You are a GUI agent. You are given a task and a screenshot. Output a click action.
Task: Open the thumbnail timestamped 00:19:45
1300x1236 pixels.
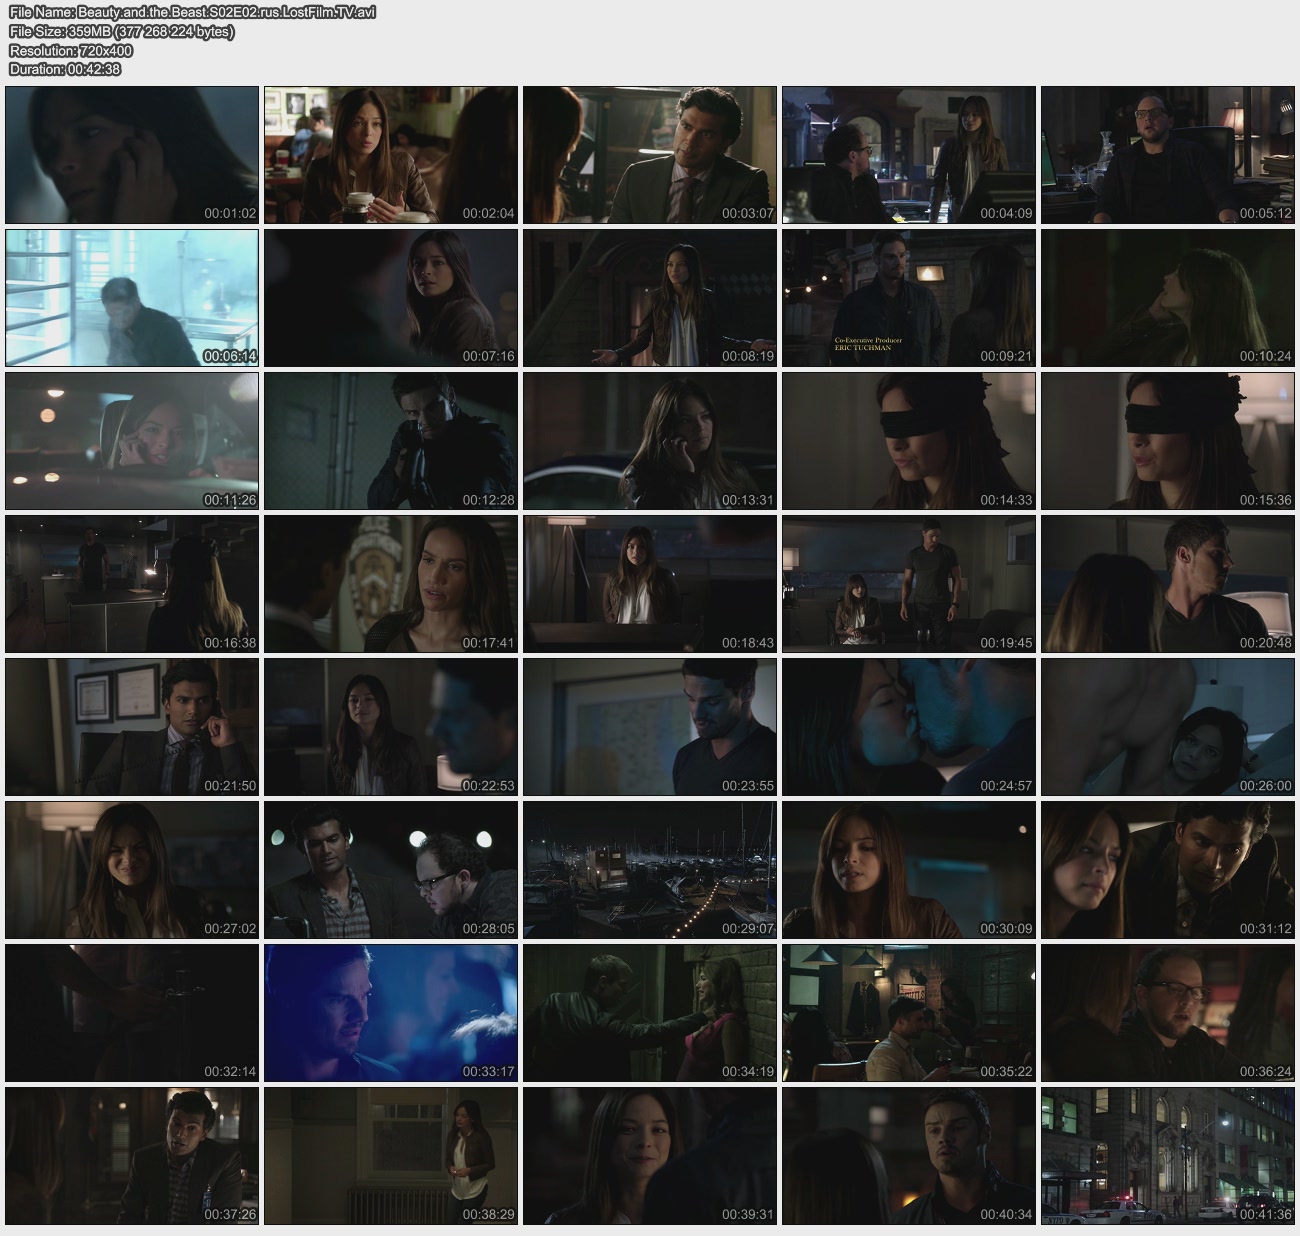pos(909,584)
